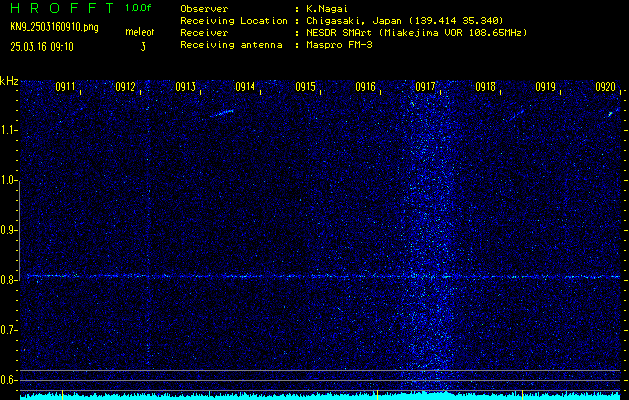Click the file name KN9_2503160910.png

tap(54, 27)
